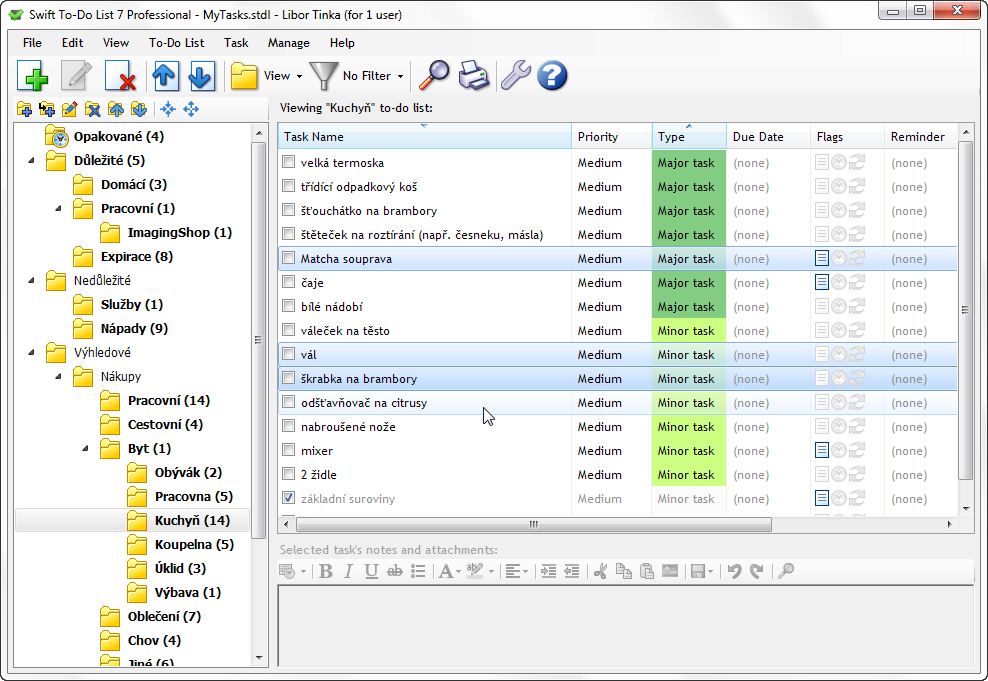The width and height of the screenshot is (988, 681).
Task: Click the Print icon
Action: tap(474, 76)
